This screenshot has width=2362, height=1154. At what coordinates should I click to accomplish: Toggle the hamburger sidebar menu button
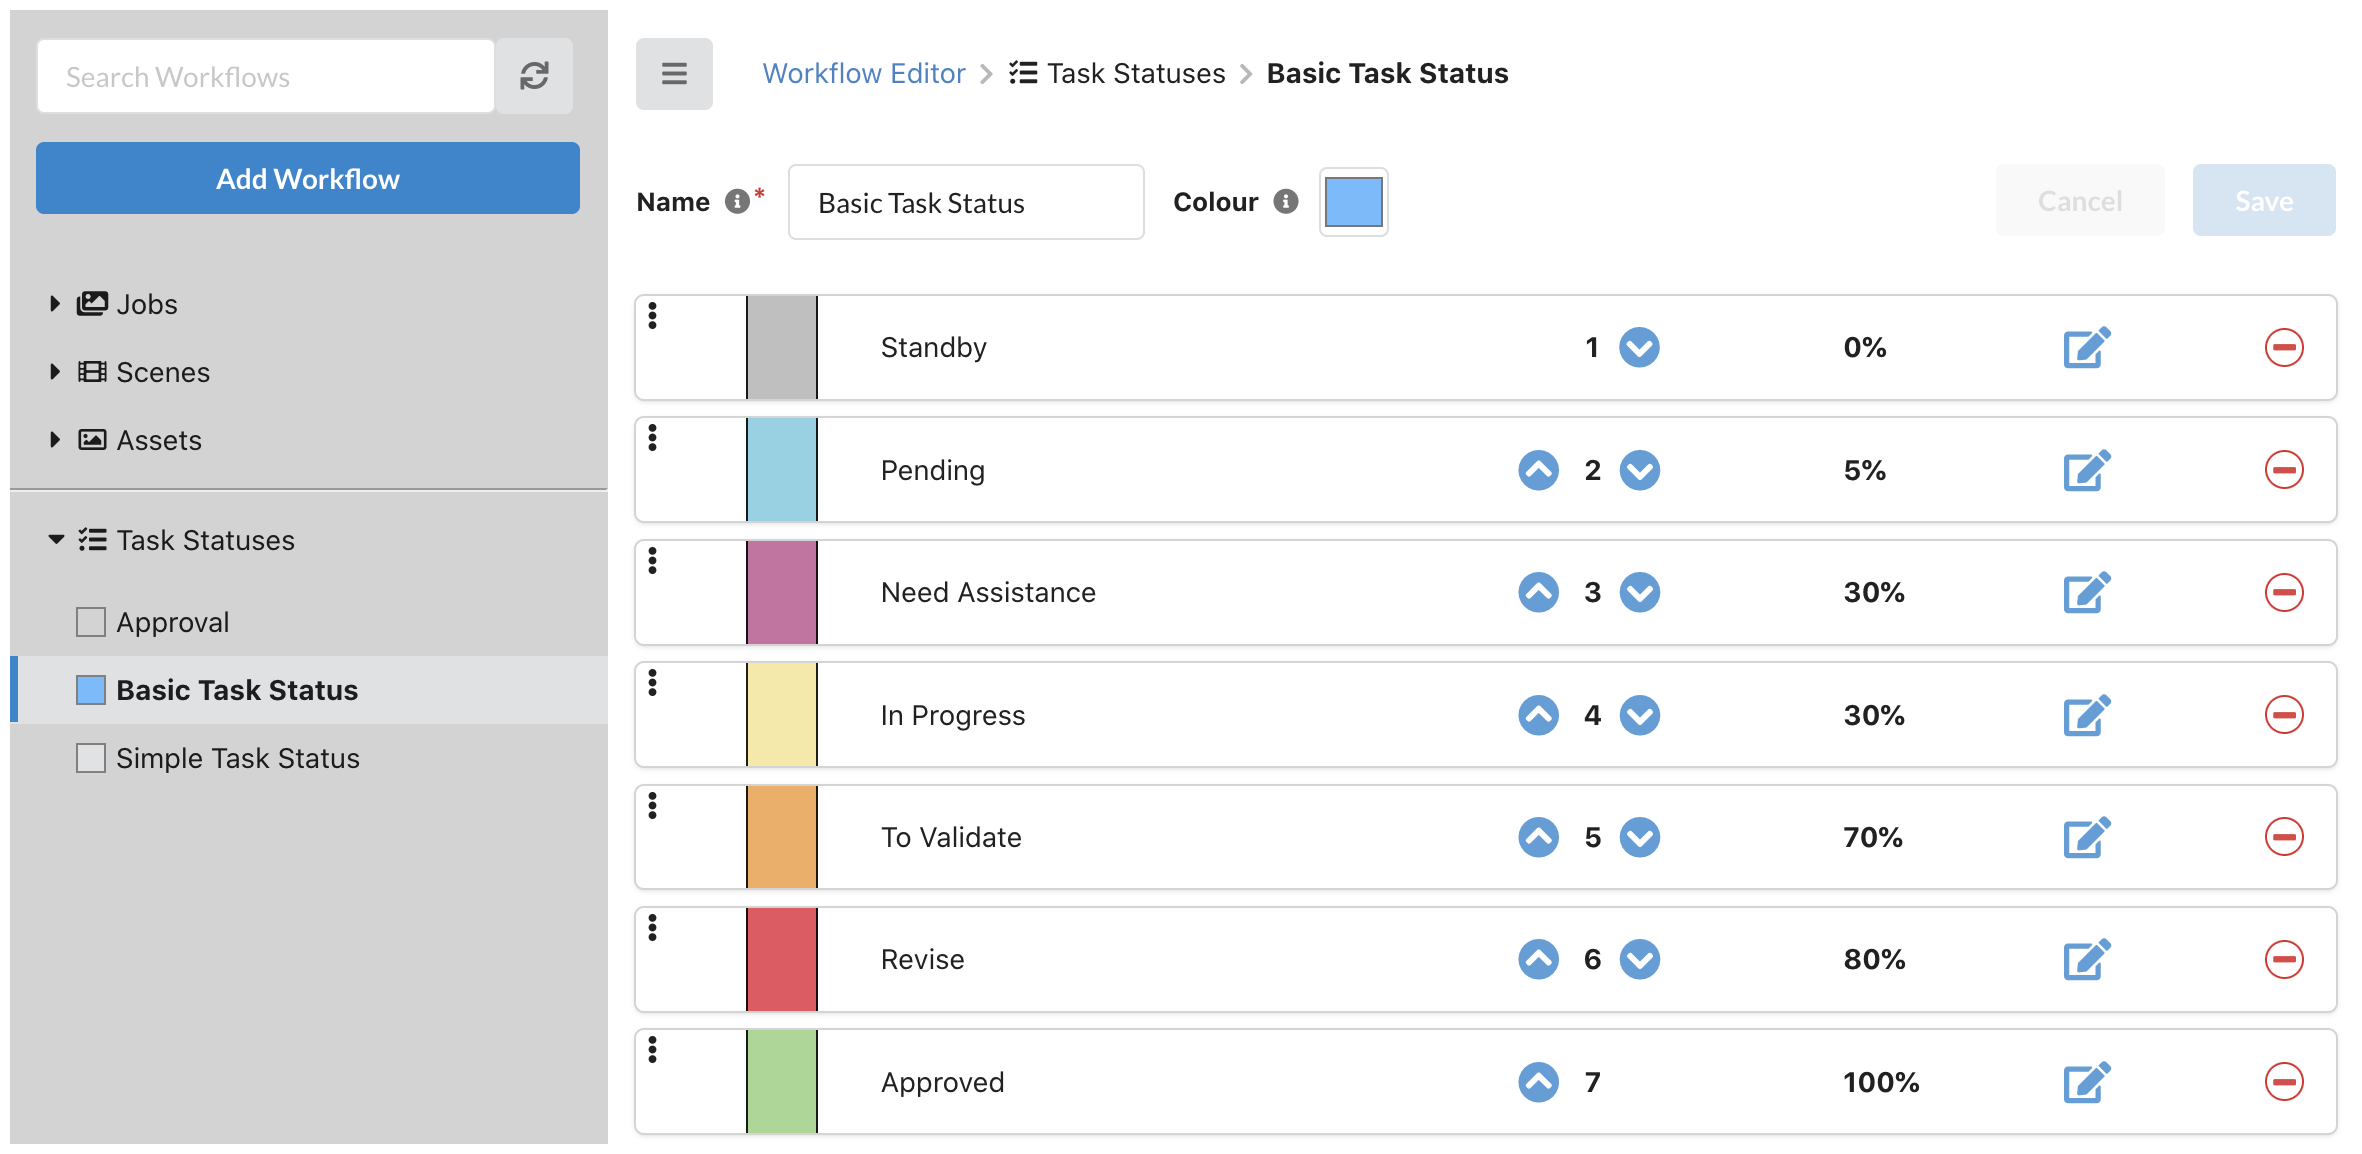click(674, 74)
